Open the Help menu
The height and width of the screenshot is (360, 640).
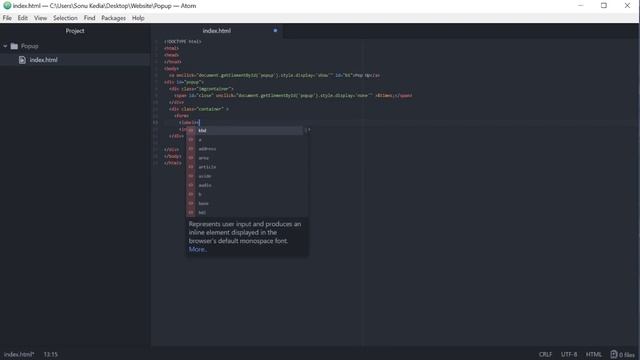(x=138, y=18)
